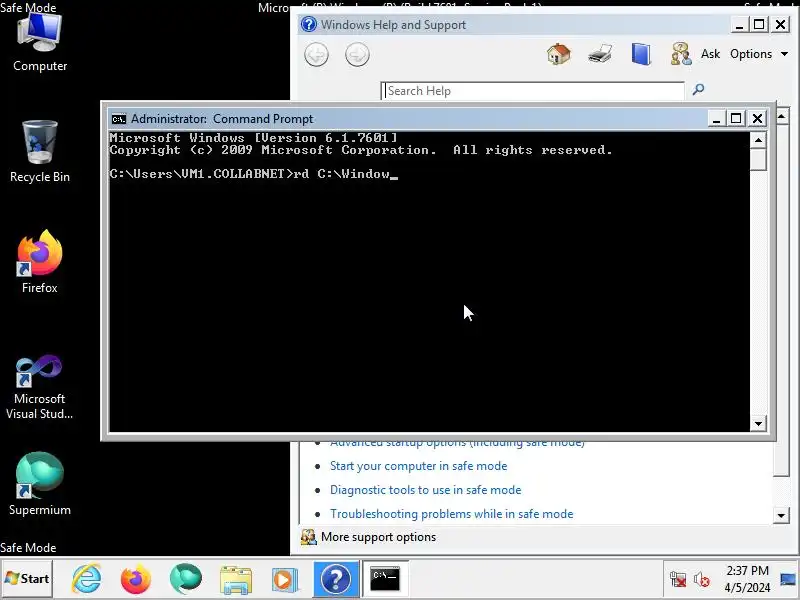Go back in Windows Help and Support
800x600 pixels.
click(316, 55)
